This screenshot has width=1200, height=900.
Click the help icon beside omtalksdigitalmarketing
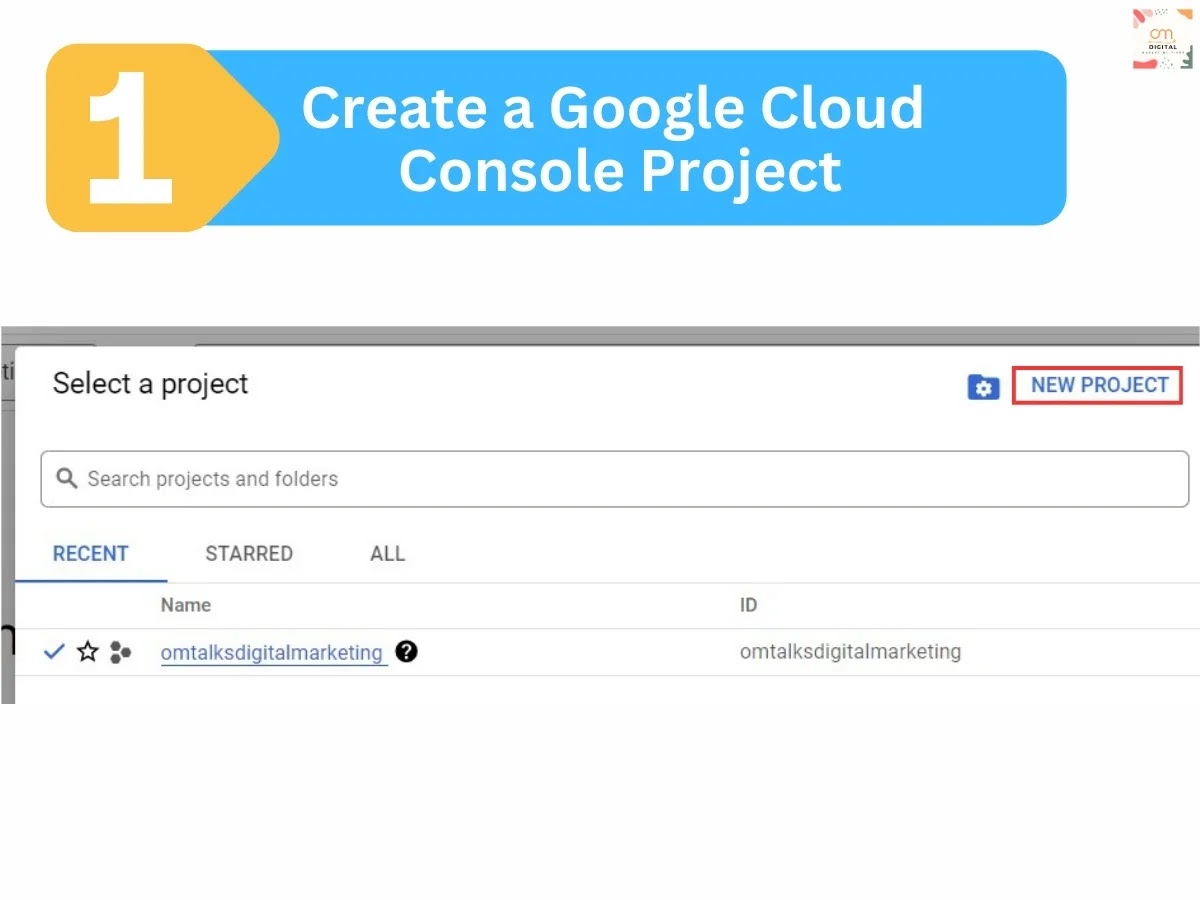pos(406,652)
